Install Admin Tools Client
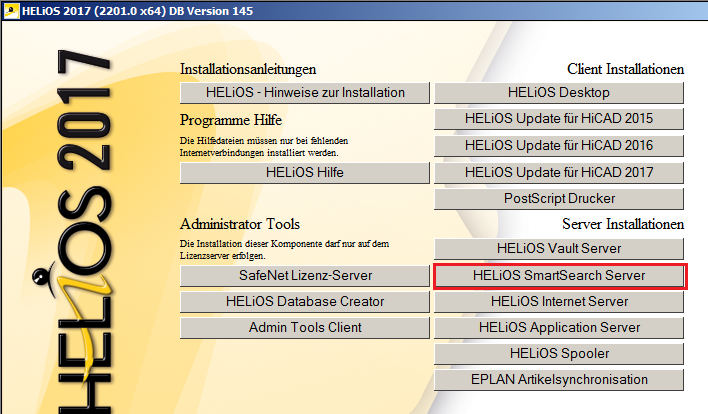This screenshot has height=414, width=708. click(305, 327)
